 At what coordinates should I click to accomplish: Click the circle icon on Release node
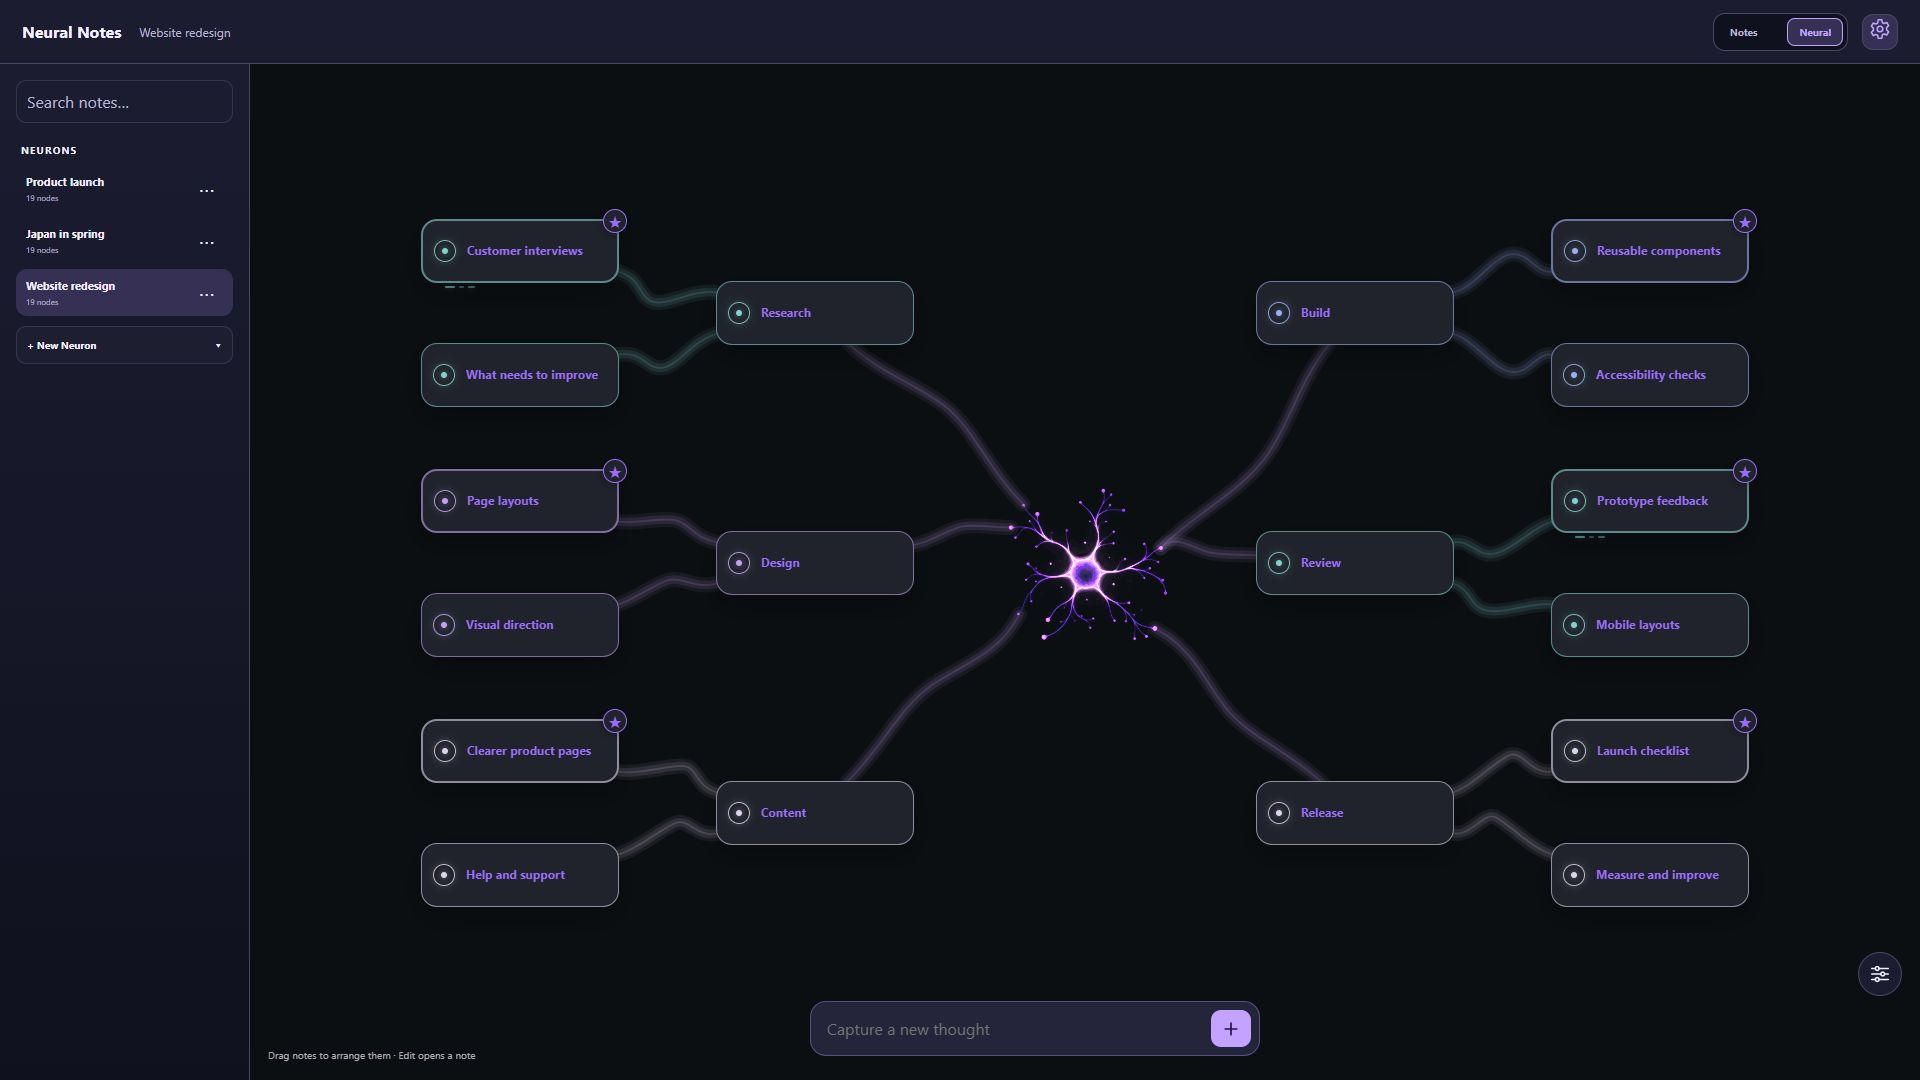(x=1279, y=813)
